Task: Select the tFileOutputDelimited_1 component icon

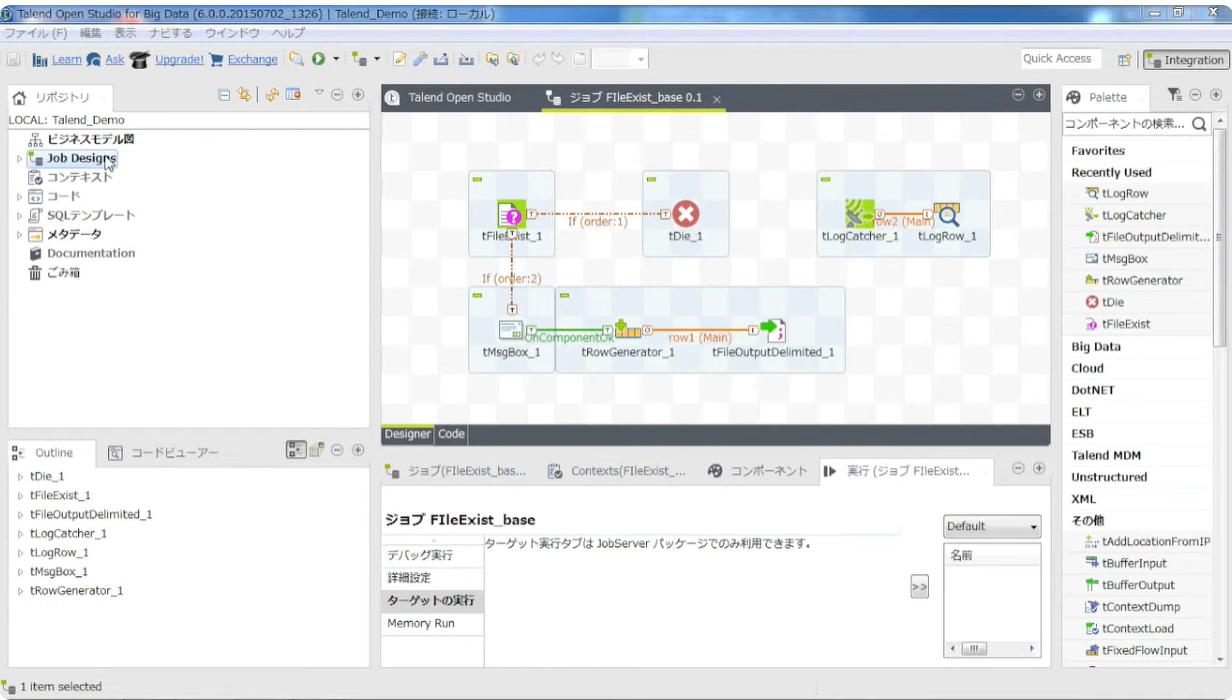Action: pyautogui.click(x=773, y=330)
